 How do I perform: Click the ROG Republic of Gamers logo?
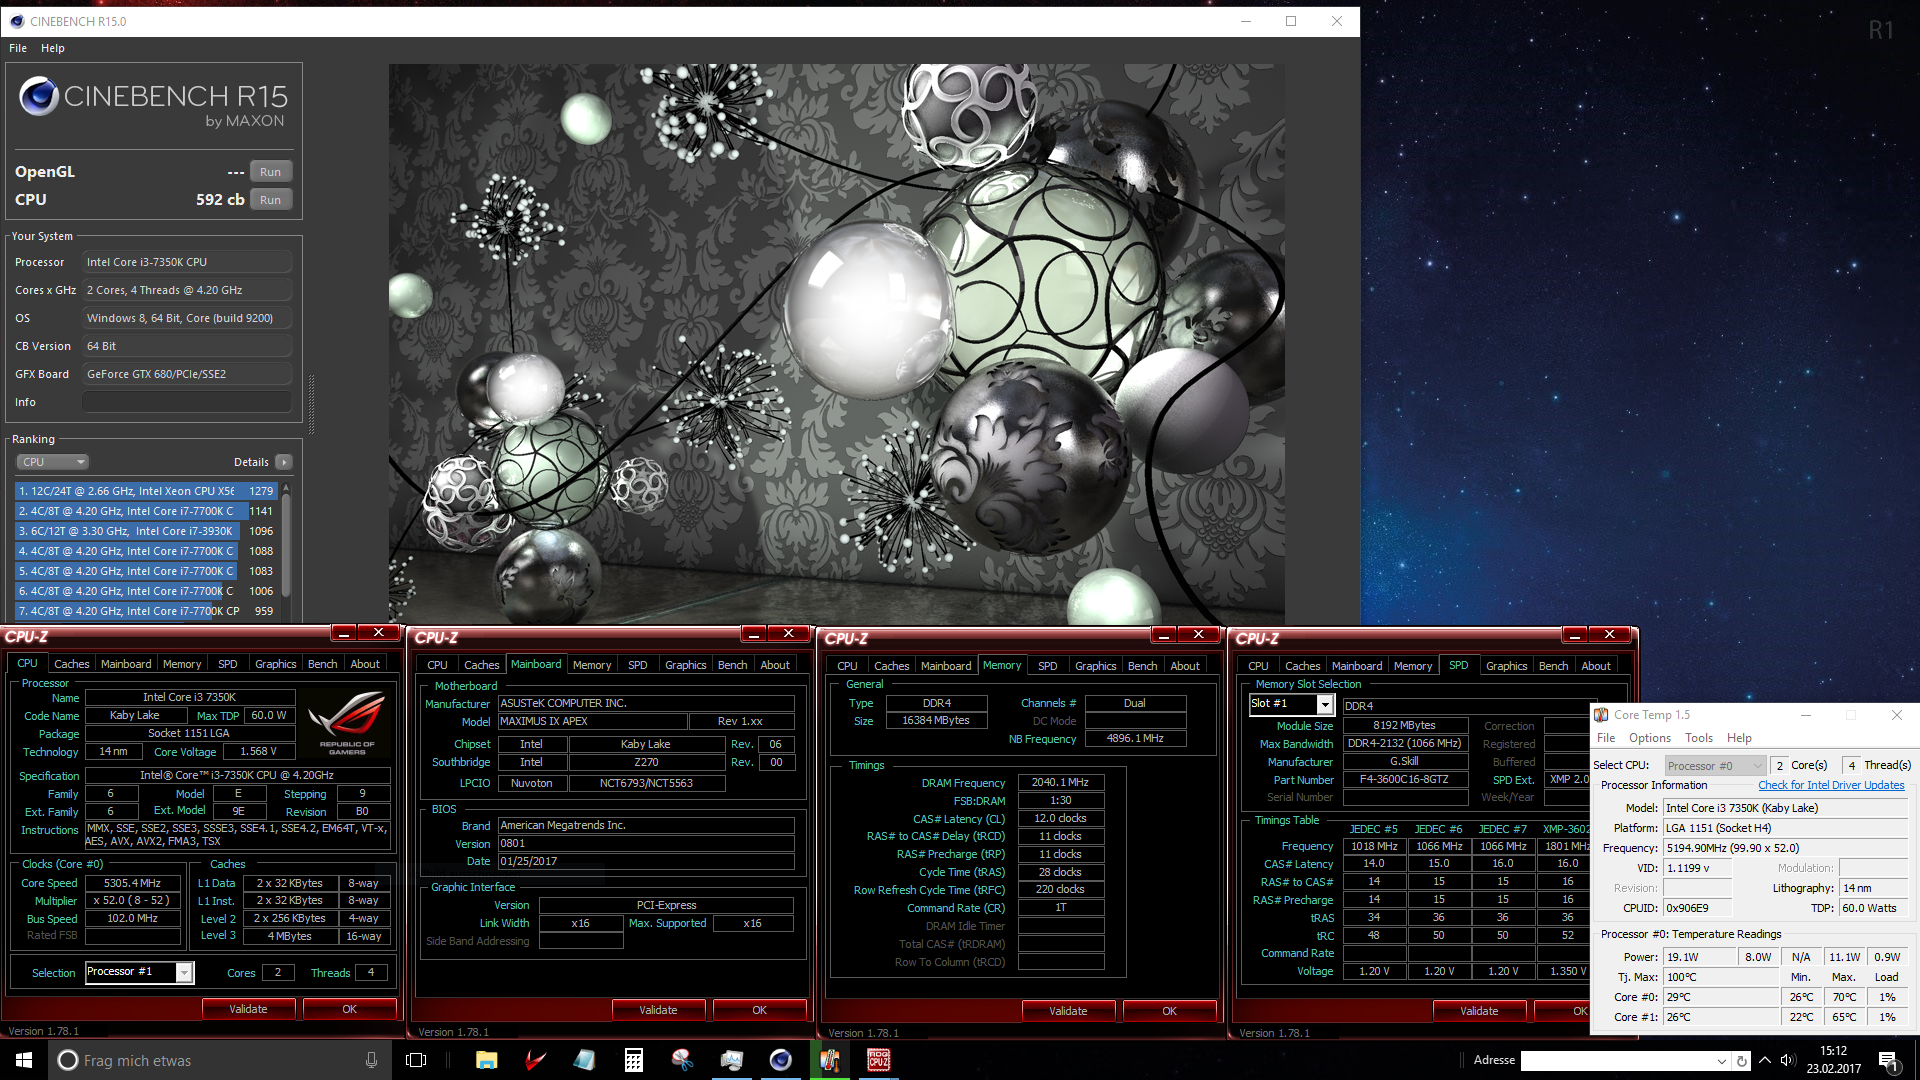click(346, 723)
